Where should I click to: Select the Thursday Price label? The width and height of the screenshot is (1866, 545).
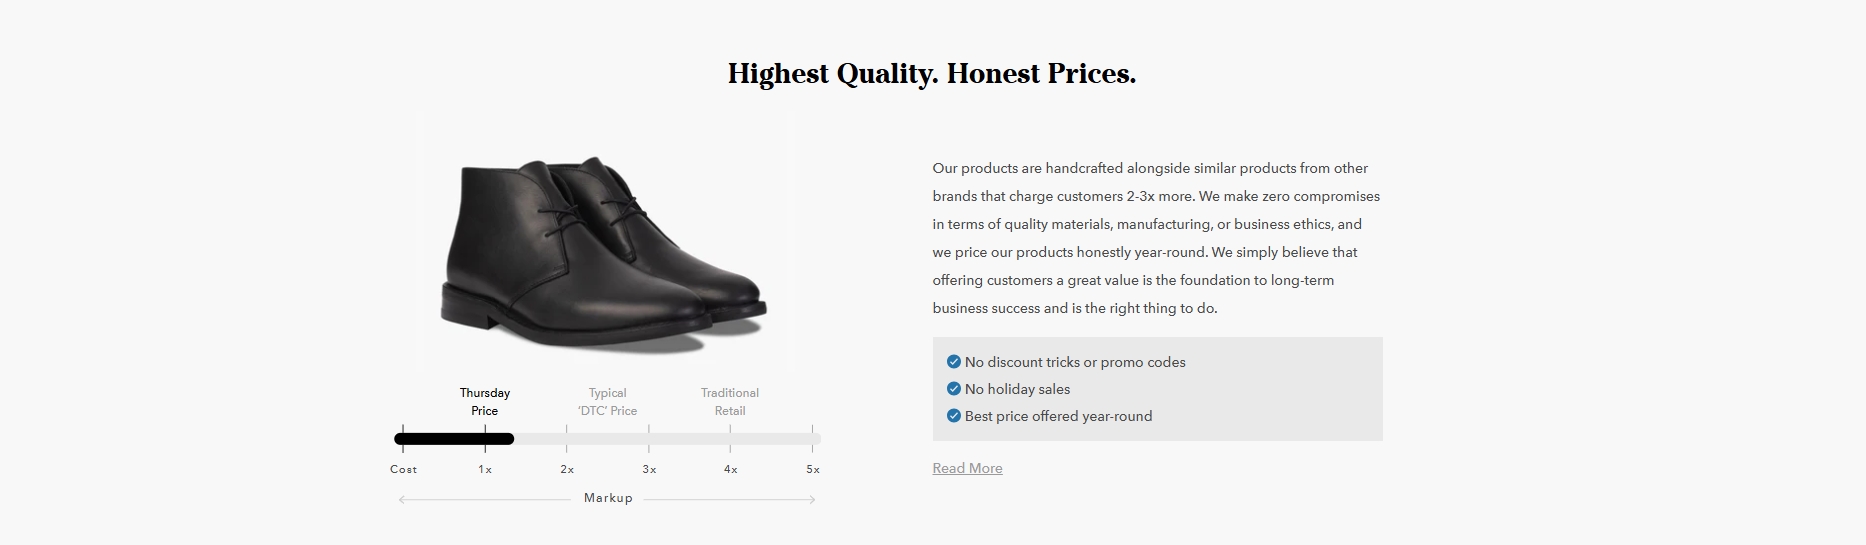click(485, 402)
